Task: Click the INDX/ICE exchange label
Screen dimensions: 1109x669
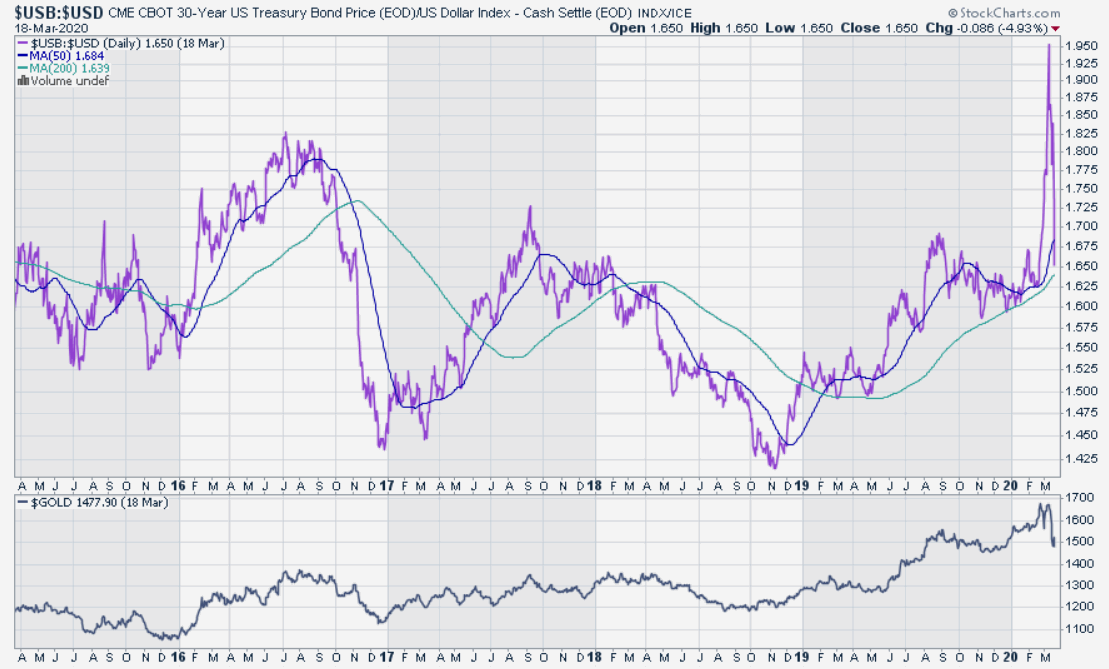Action: (664, 13)
